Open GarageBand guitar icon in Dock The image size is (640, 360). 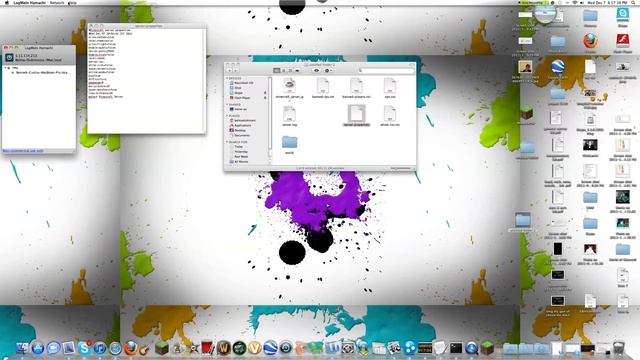coord(145,349)
